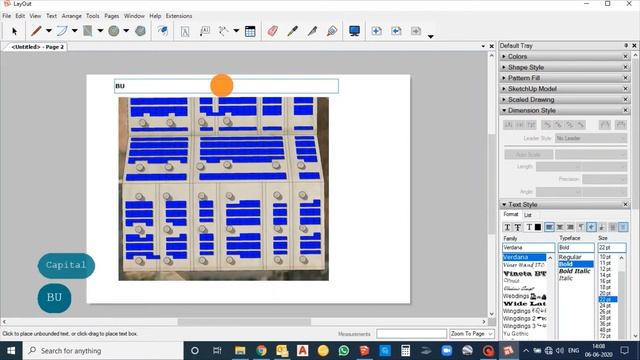
Task: Open dropdown next to Arc tool
Action: (x=75, y=31)
